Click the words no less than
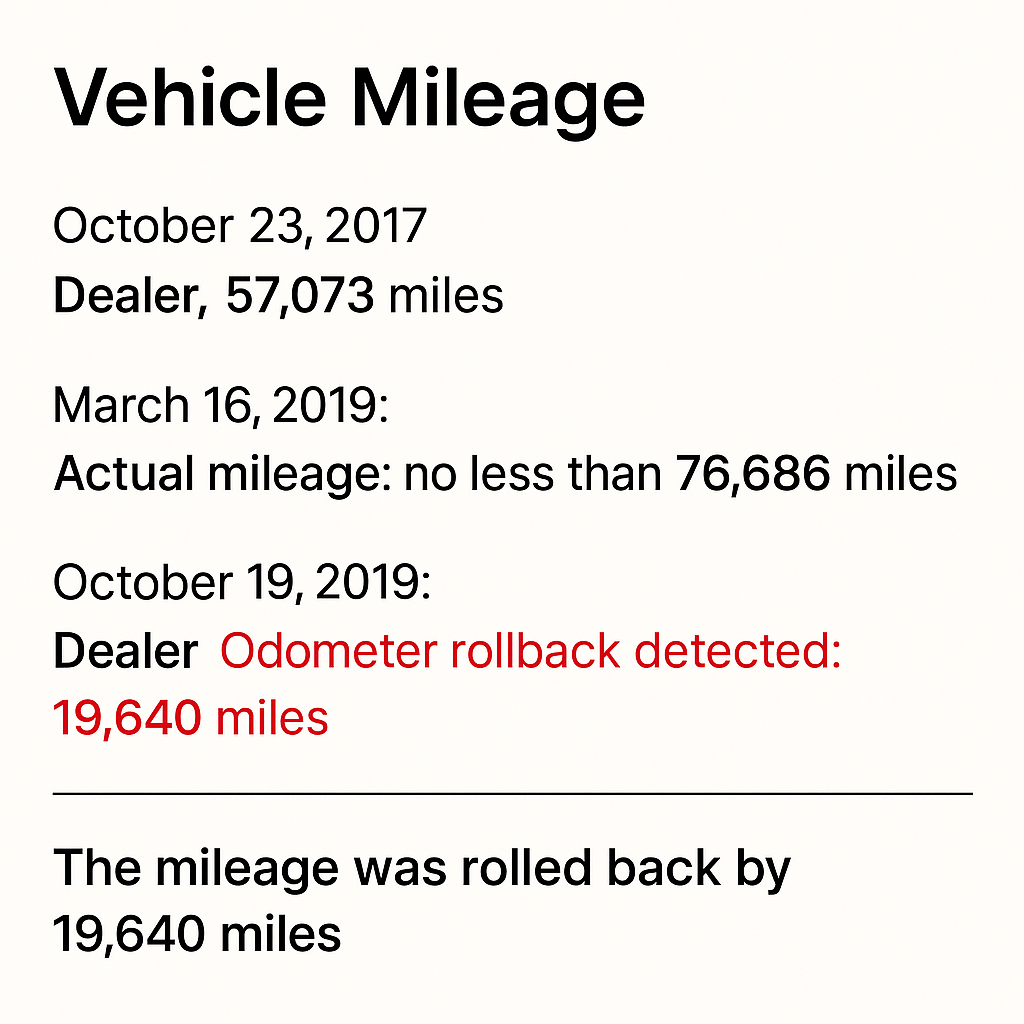 click(533, 473)
